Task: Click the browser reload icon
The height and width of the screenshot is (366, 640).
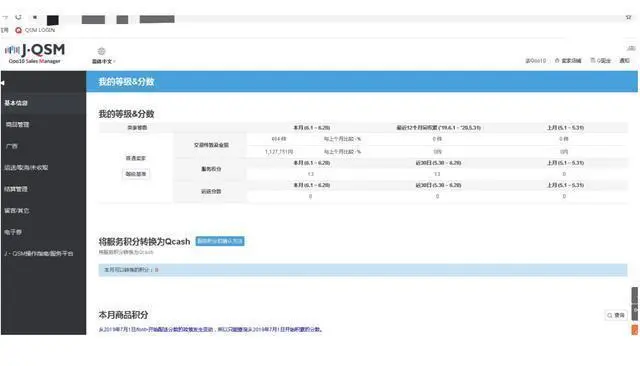Action: 18,18
